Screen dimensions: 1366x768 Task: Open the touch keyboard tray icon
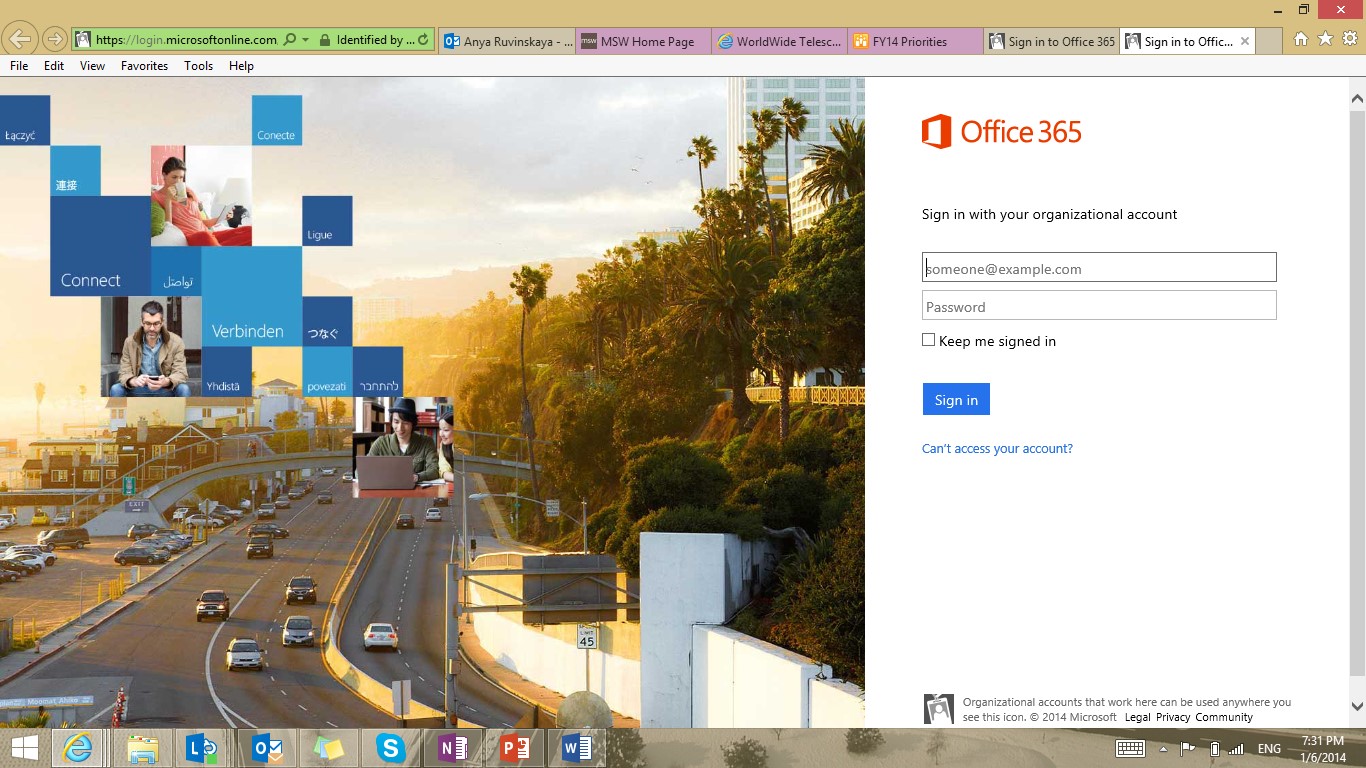point(1130,748)
